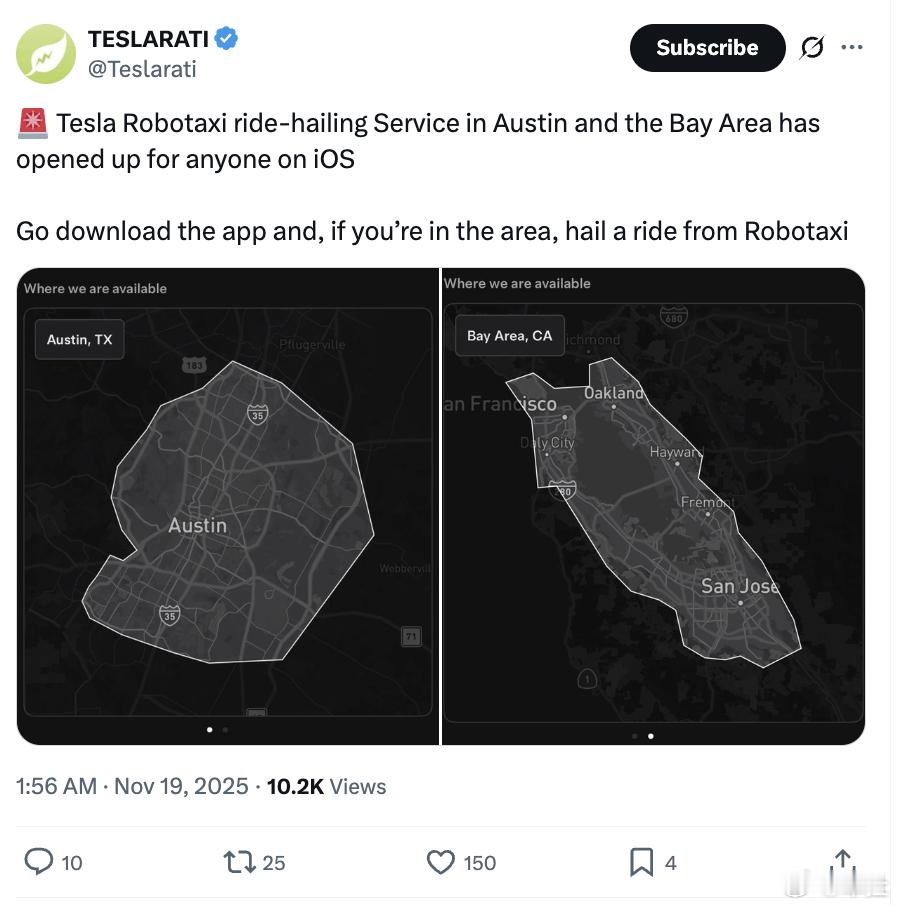
Task: Like the post with the heart icon
Action: pyautogui.click(x=441, y=862)
